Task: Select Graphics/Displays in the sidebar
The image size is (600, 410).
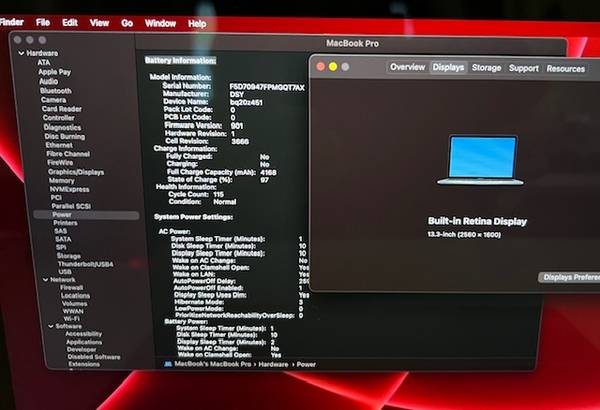Action: (x=76, y=172)
